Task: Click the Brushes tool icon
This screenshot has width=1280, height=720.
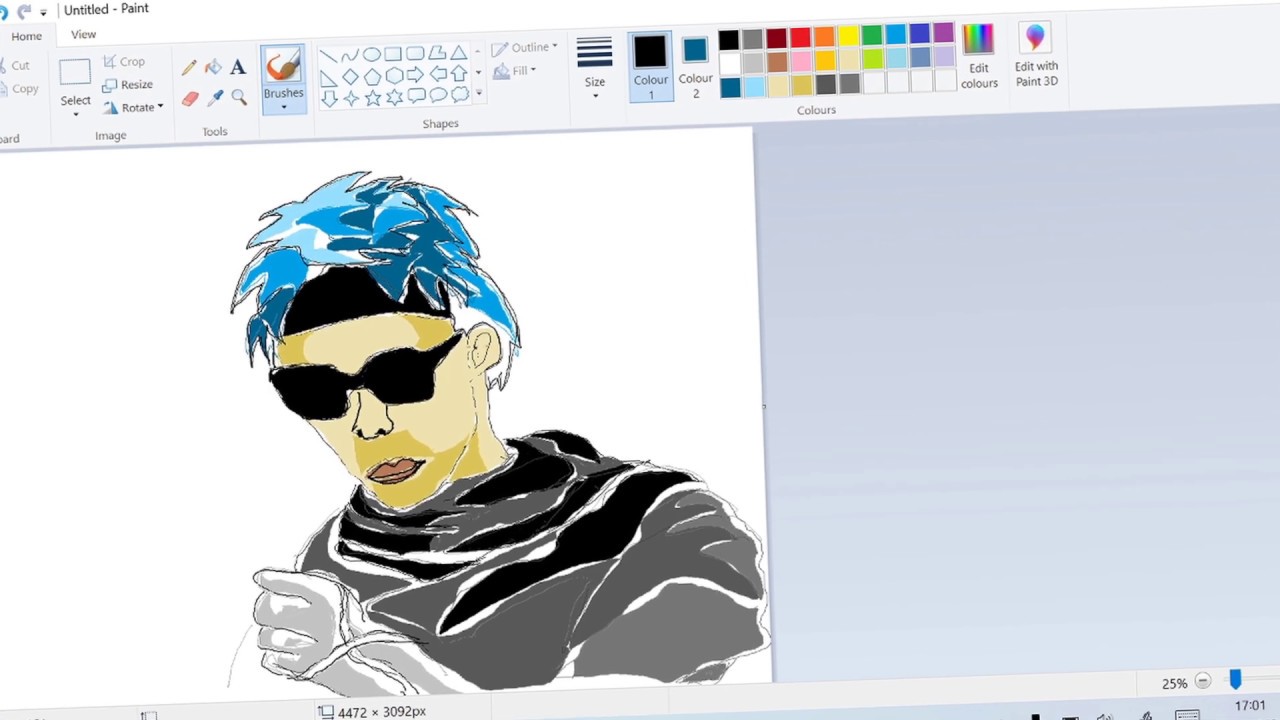Action: tap(283, 66)
